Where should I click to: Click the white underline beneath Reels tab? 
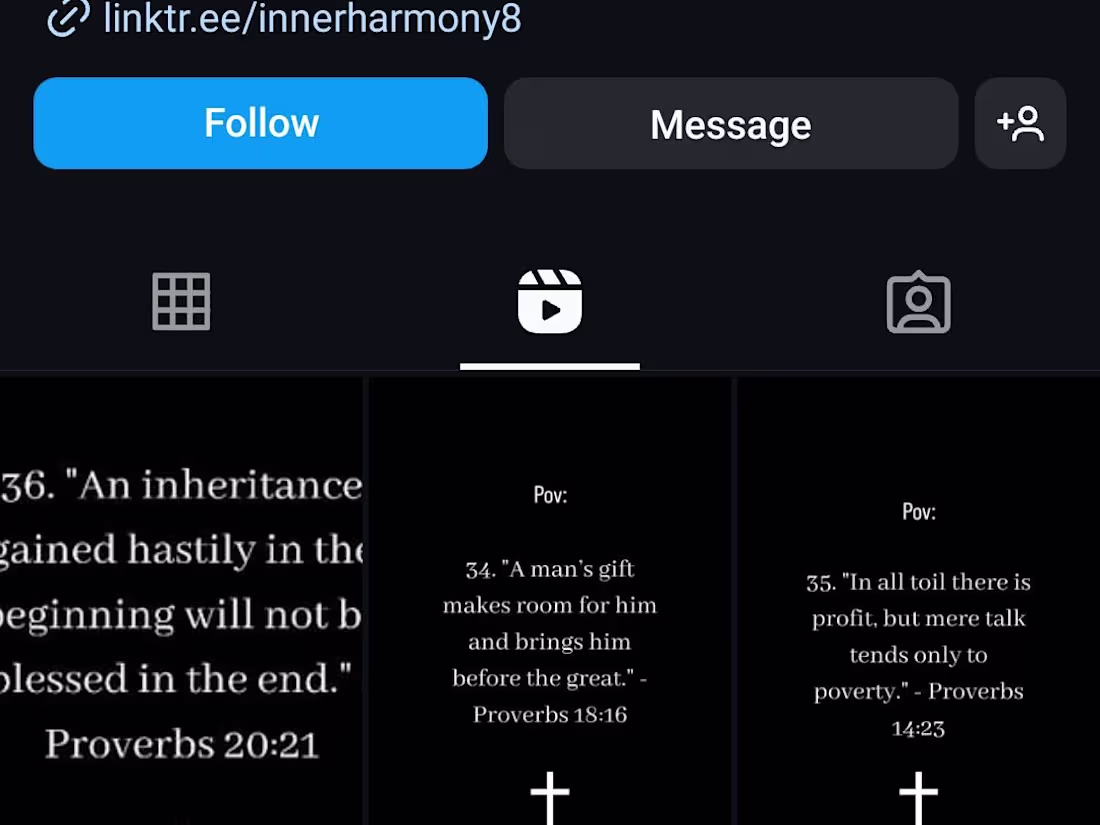coord(550,366)
